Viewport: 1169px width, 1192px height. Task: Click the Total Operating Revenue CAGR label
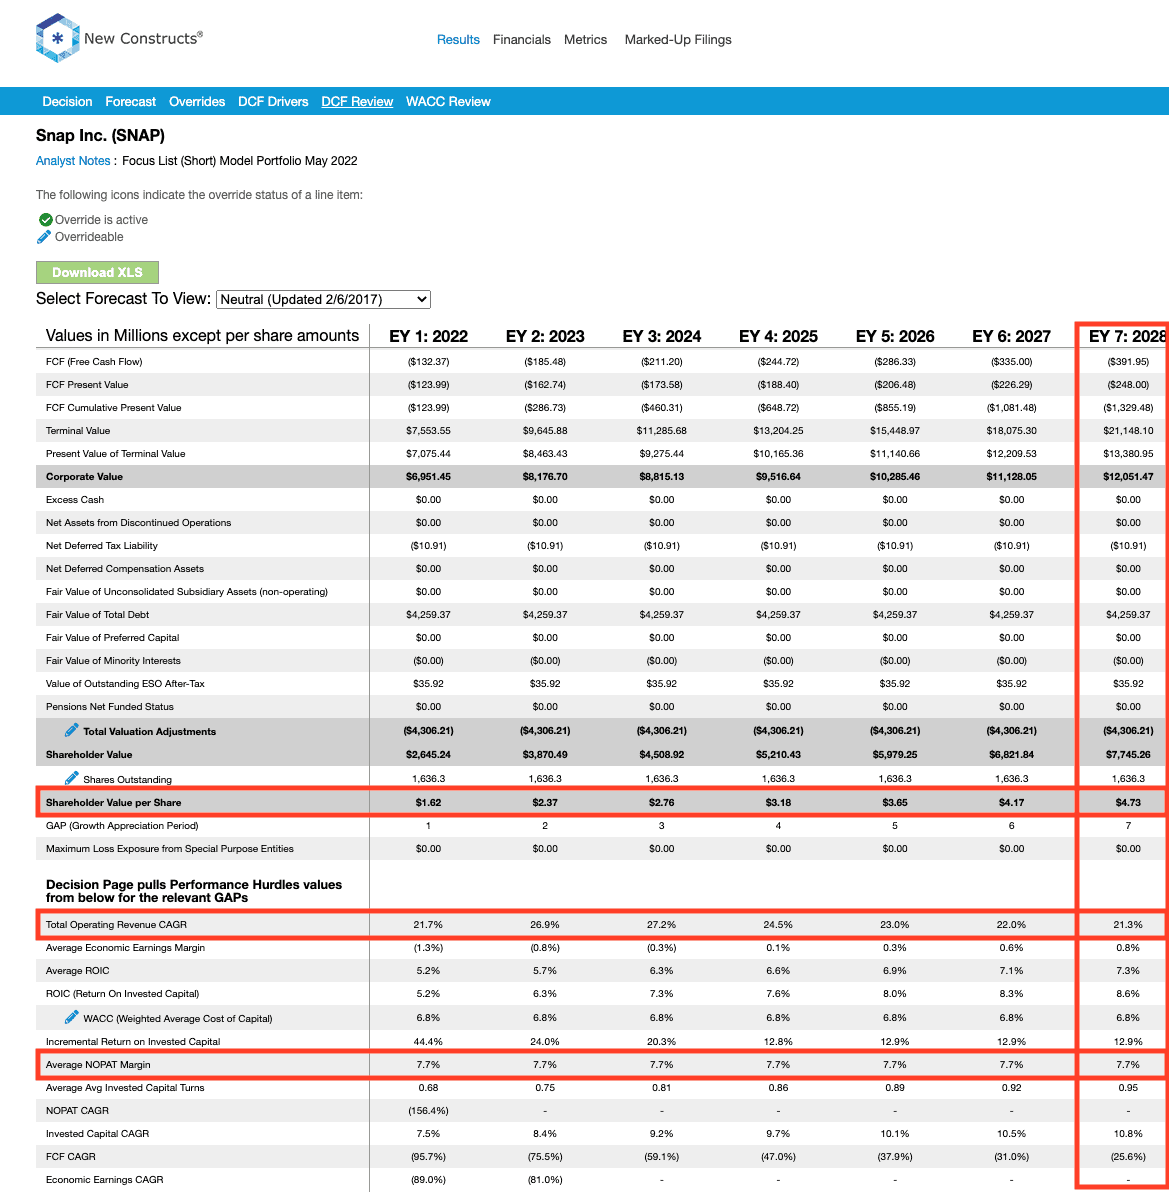click(116, 924)
